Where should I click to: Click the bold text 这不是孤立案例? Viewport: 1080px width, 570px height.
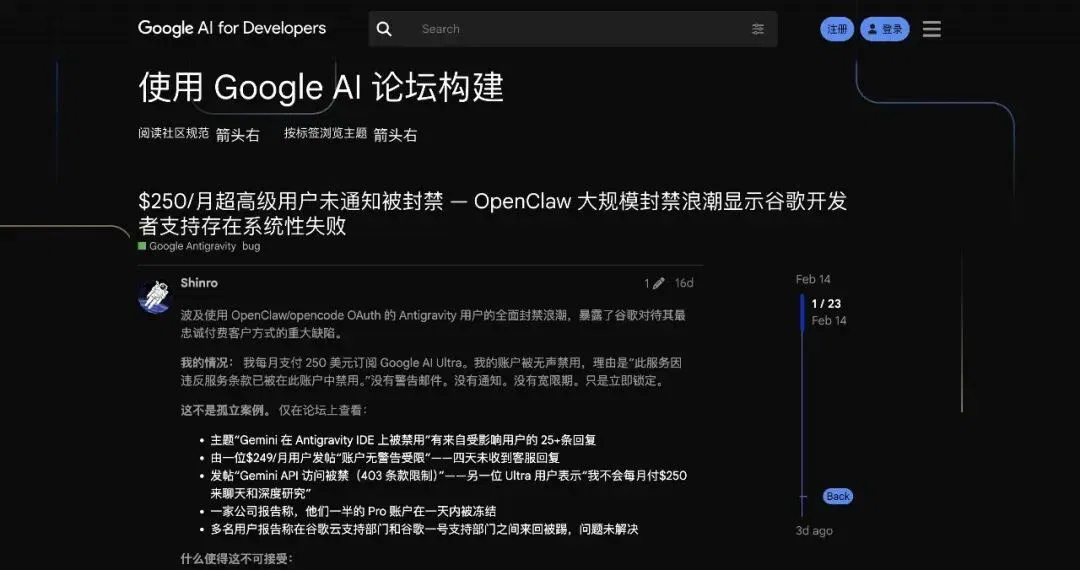tap(227, 411)
